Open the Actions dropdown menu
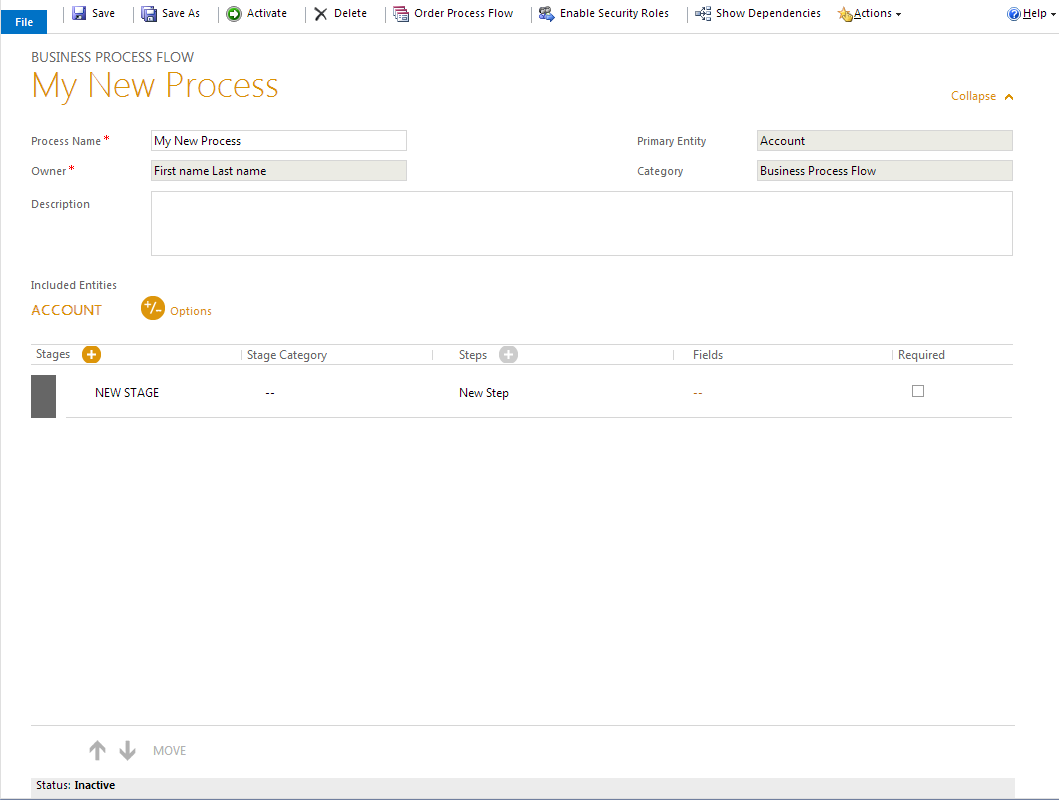The image size is (1059, 800). click(870, 14)
